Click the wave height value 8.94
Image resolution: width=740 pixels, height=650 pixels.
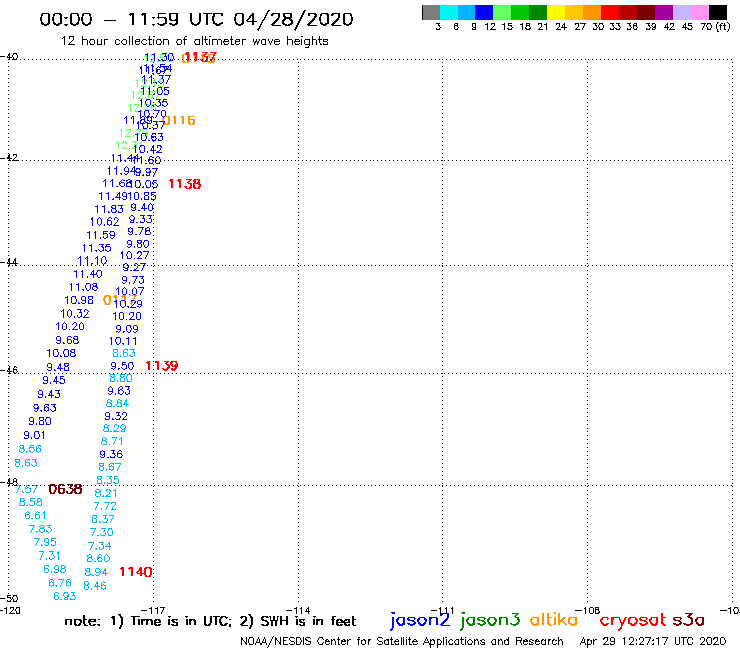pos(96,572)
